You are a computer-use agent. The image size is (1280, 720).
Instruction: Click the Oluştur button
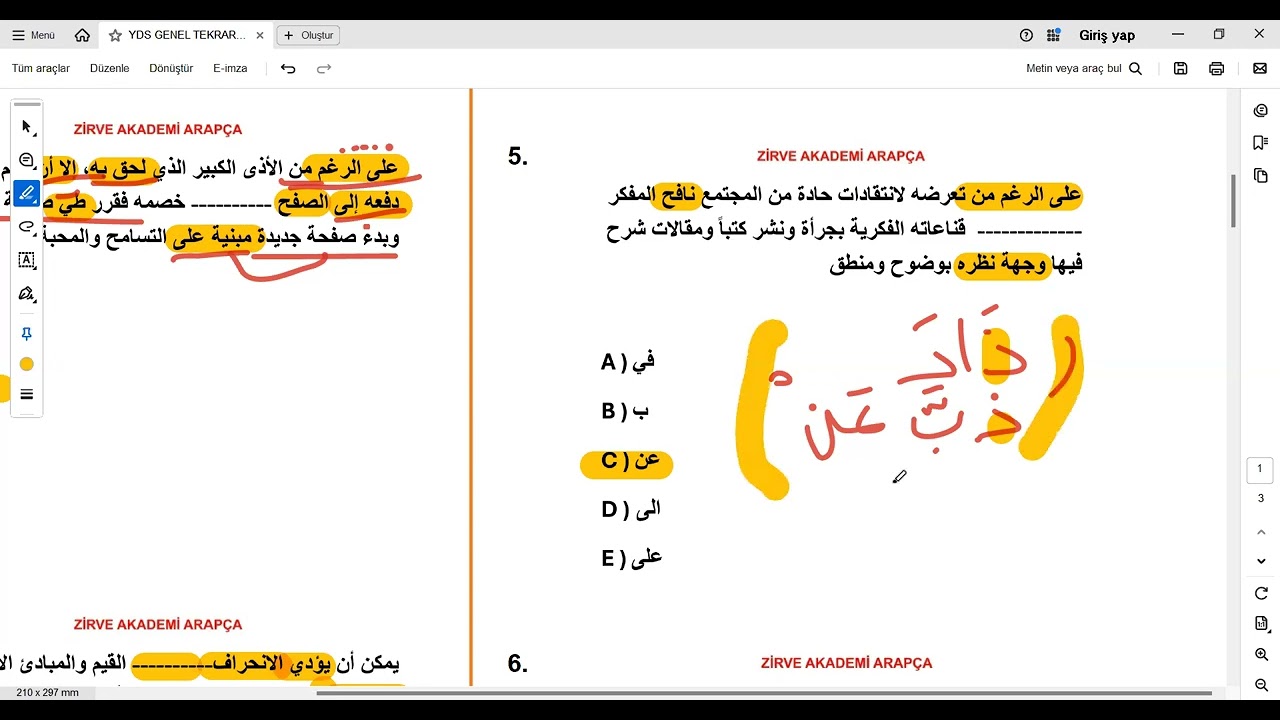coord(308,35)
